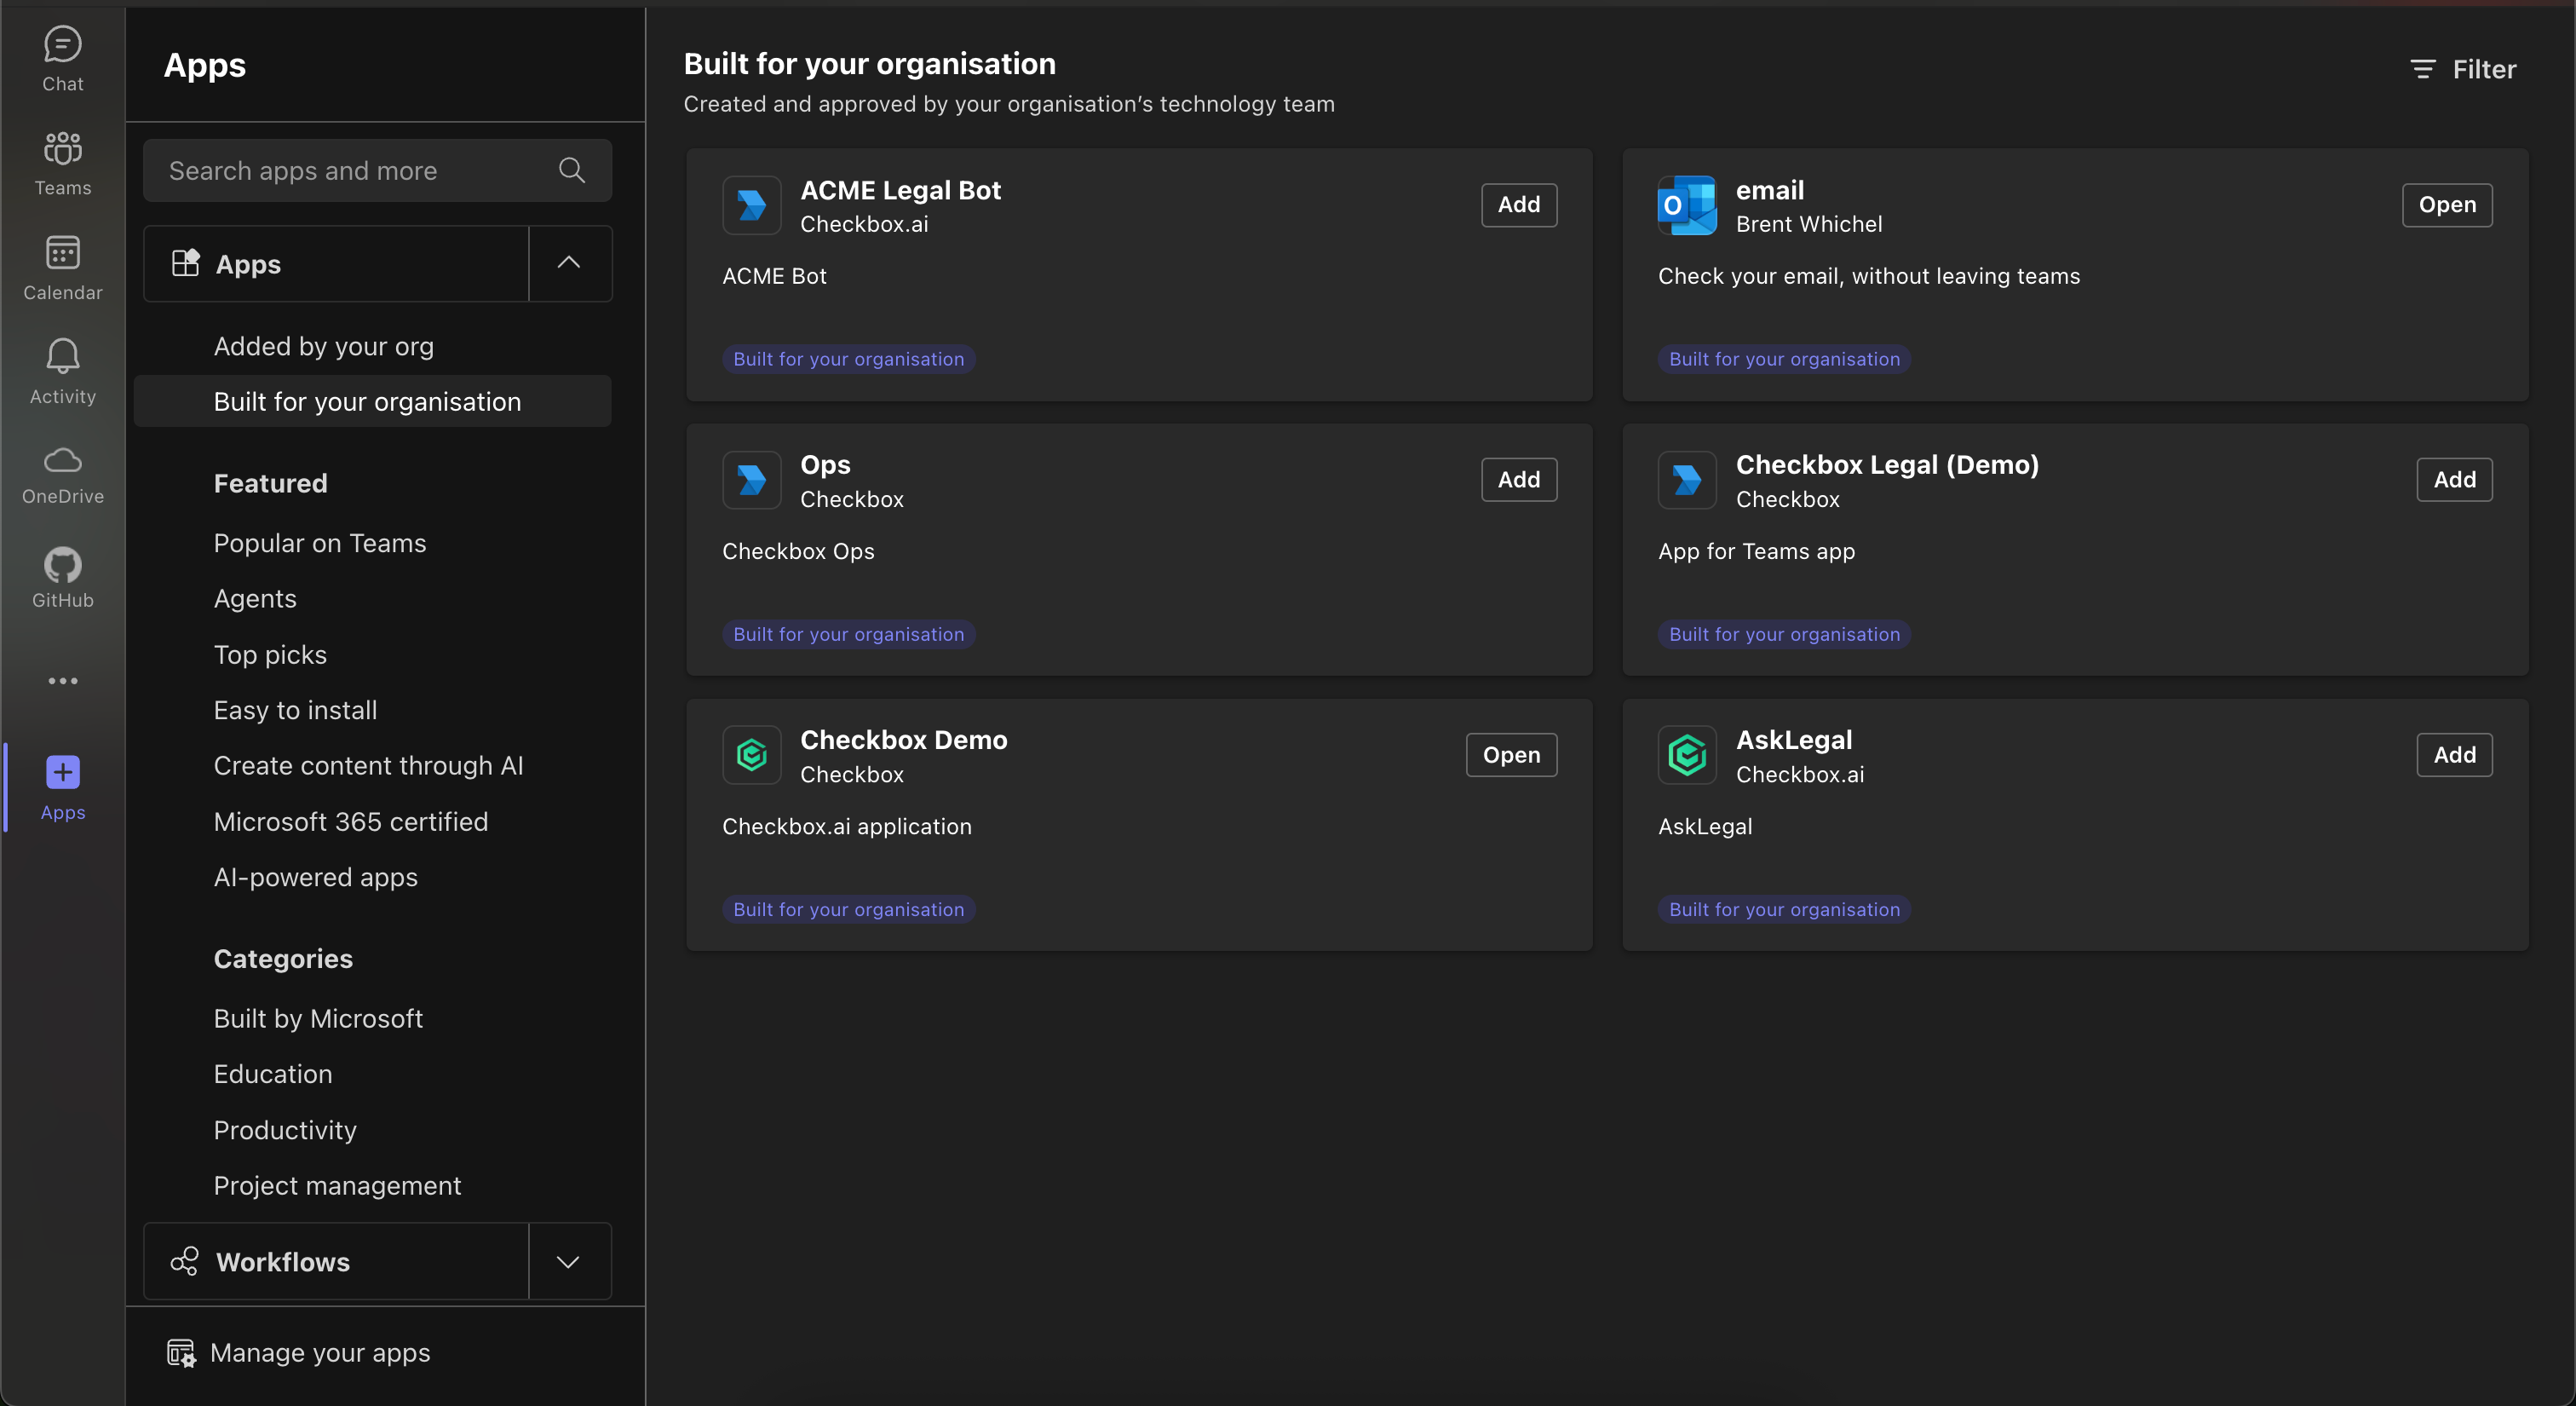This screenshot has height=1406, width=2576.
Task: Click the Apps section grid icon
Action: click(x=186, y=263)
